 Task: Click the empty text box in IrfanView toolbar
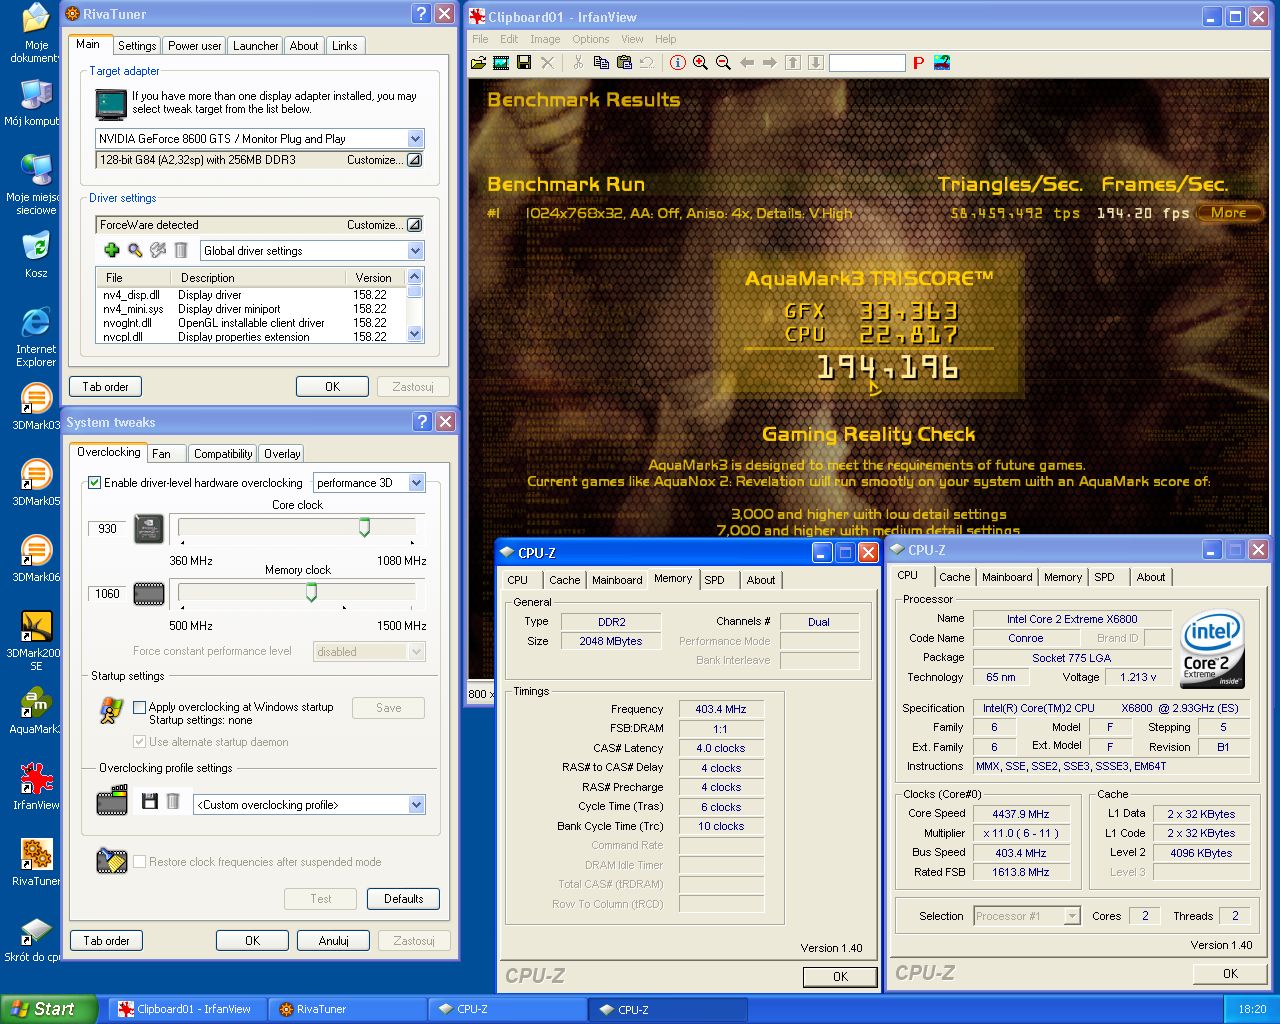867,63
